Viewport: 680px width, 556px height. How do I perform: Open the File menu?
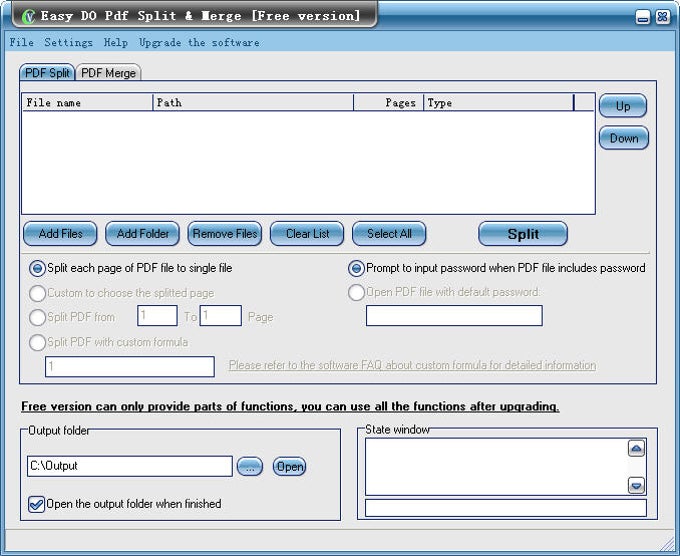[x=22, y=43]
